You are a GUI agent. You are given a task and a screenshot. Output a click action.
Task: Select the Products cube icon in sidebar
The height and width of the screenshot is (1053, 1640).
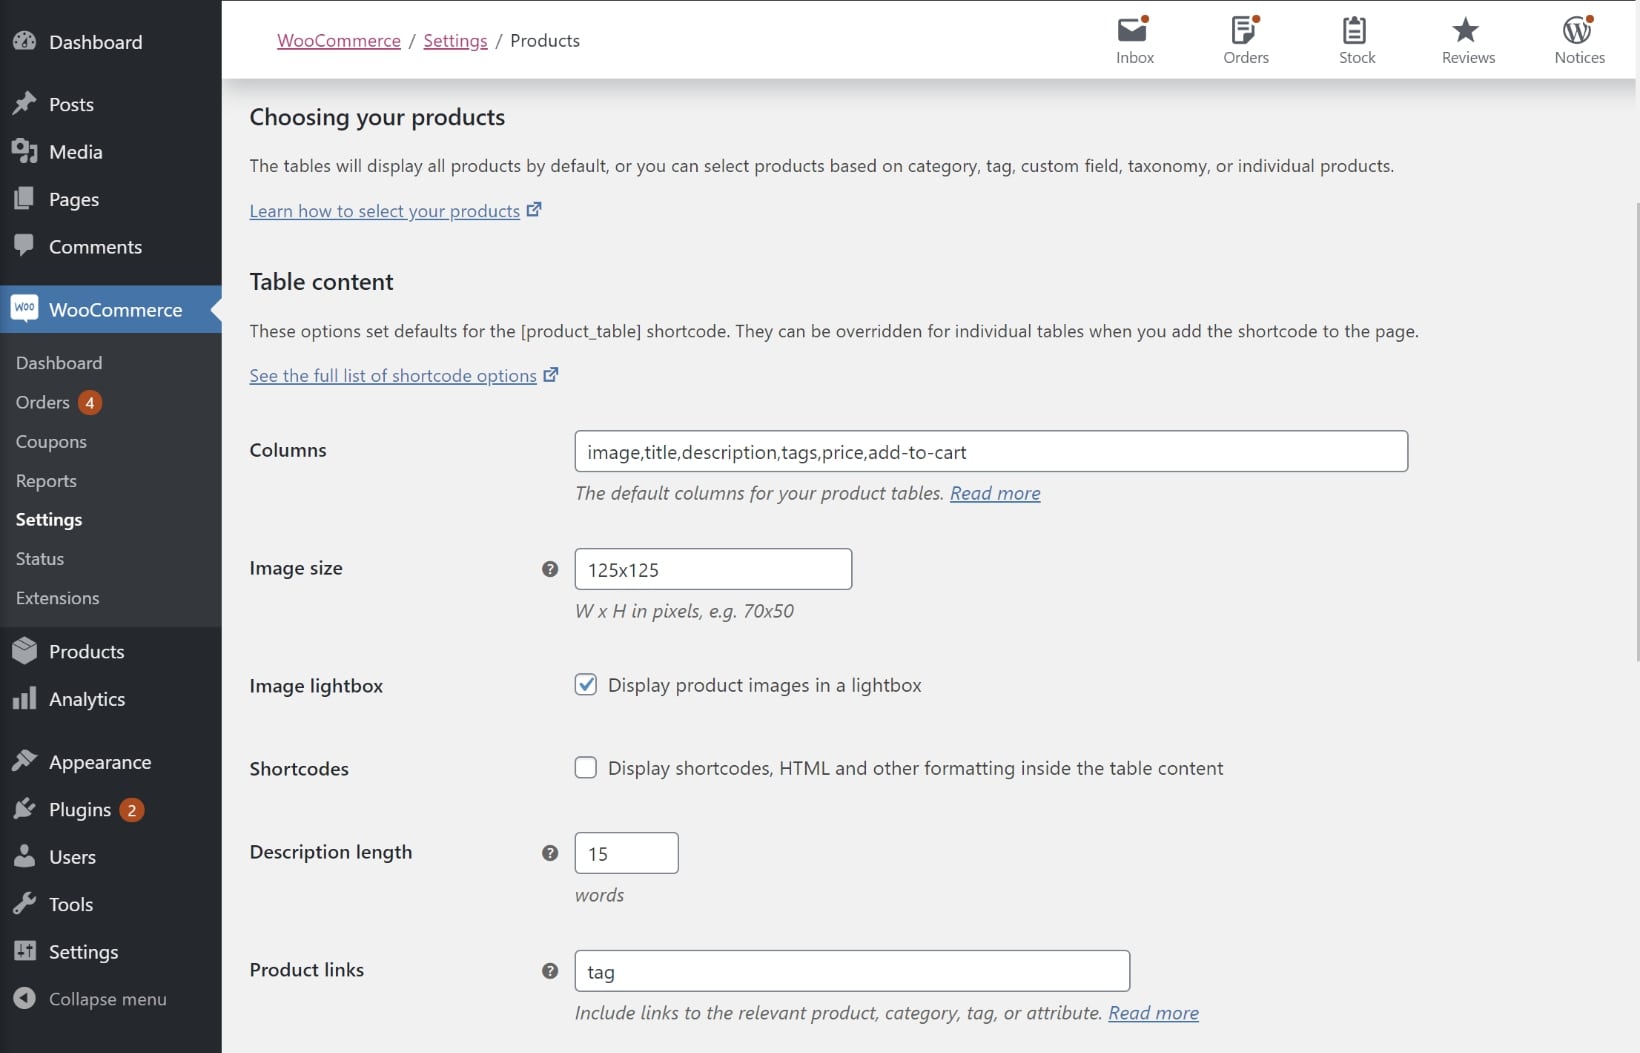click(x=26, y=650)
